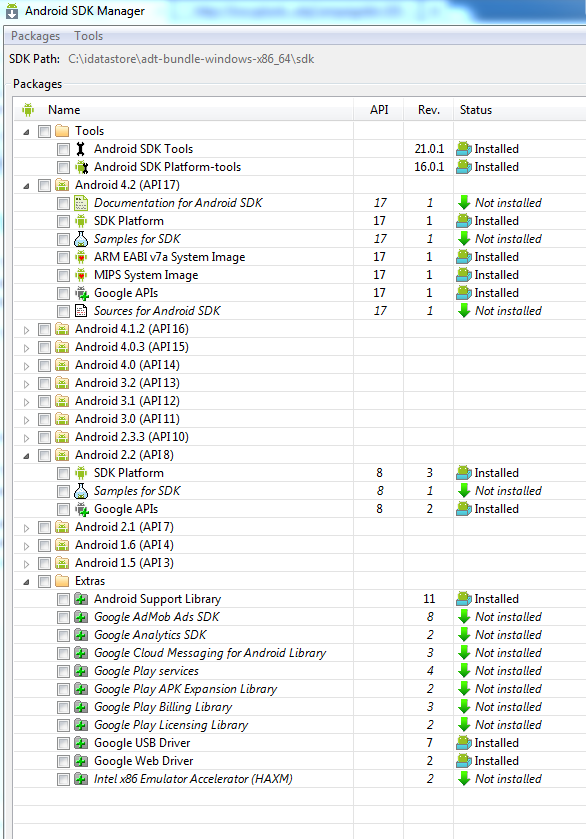586x839 pixels.
Task: Click the android icon in the Name column header
Action: point(28,110)
